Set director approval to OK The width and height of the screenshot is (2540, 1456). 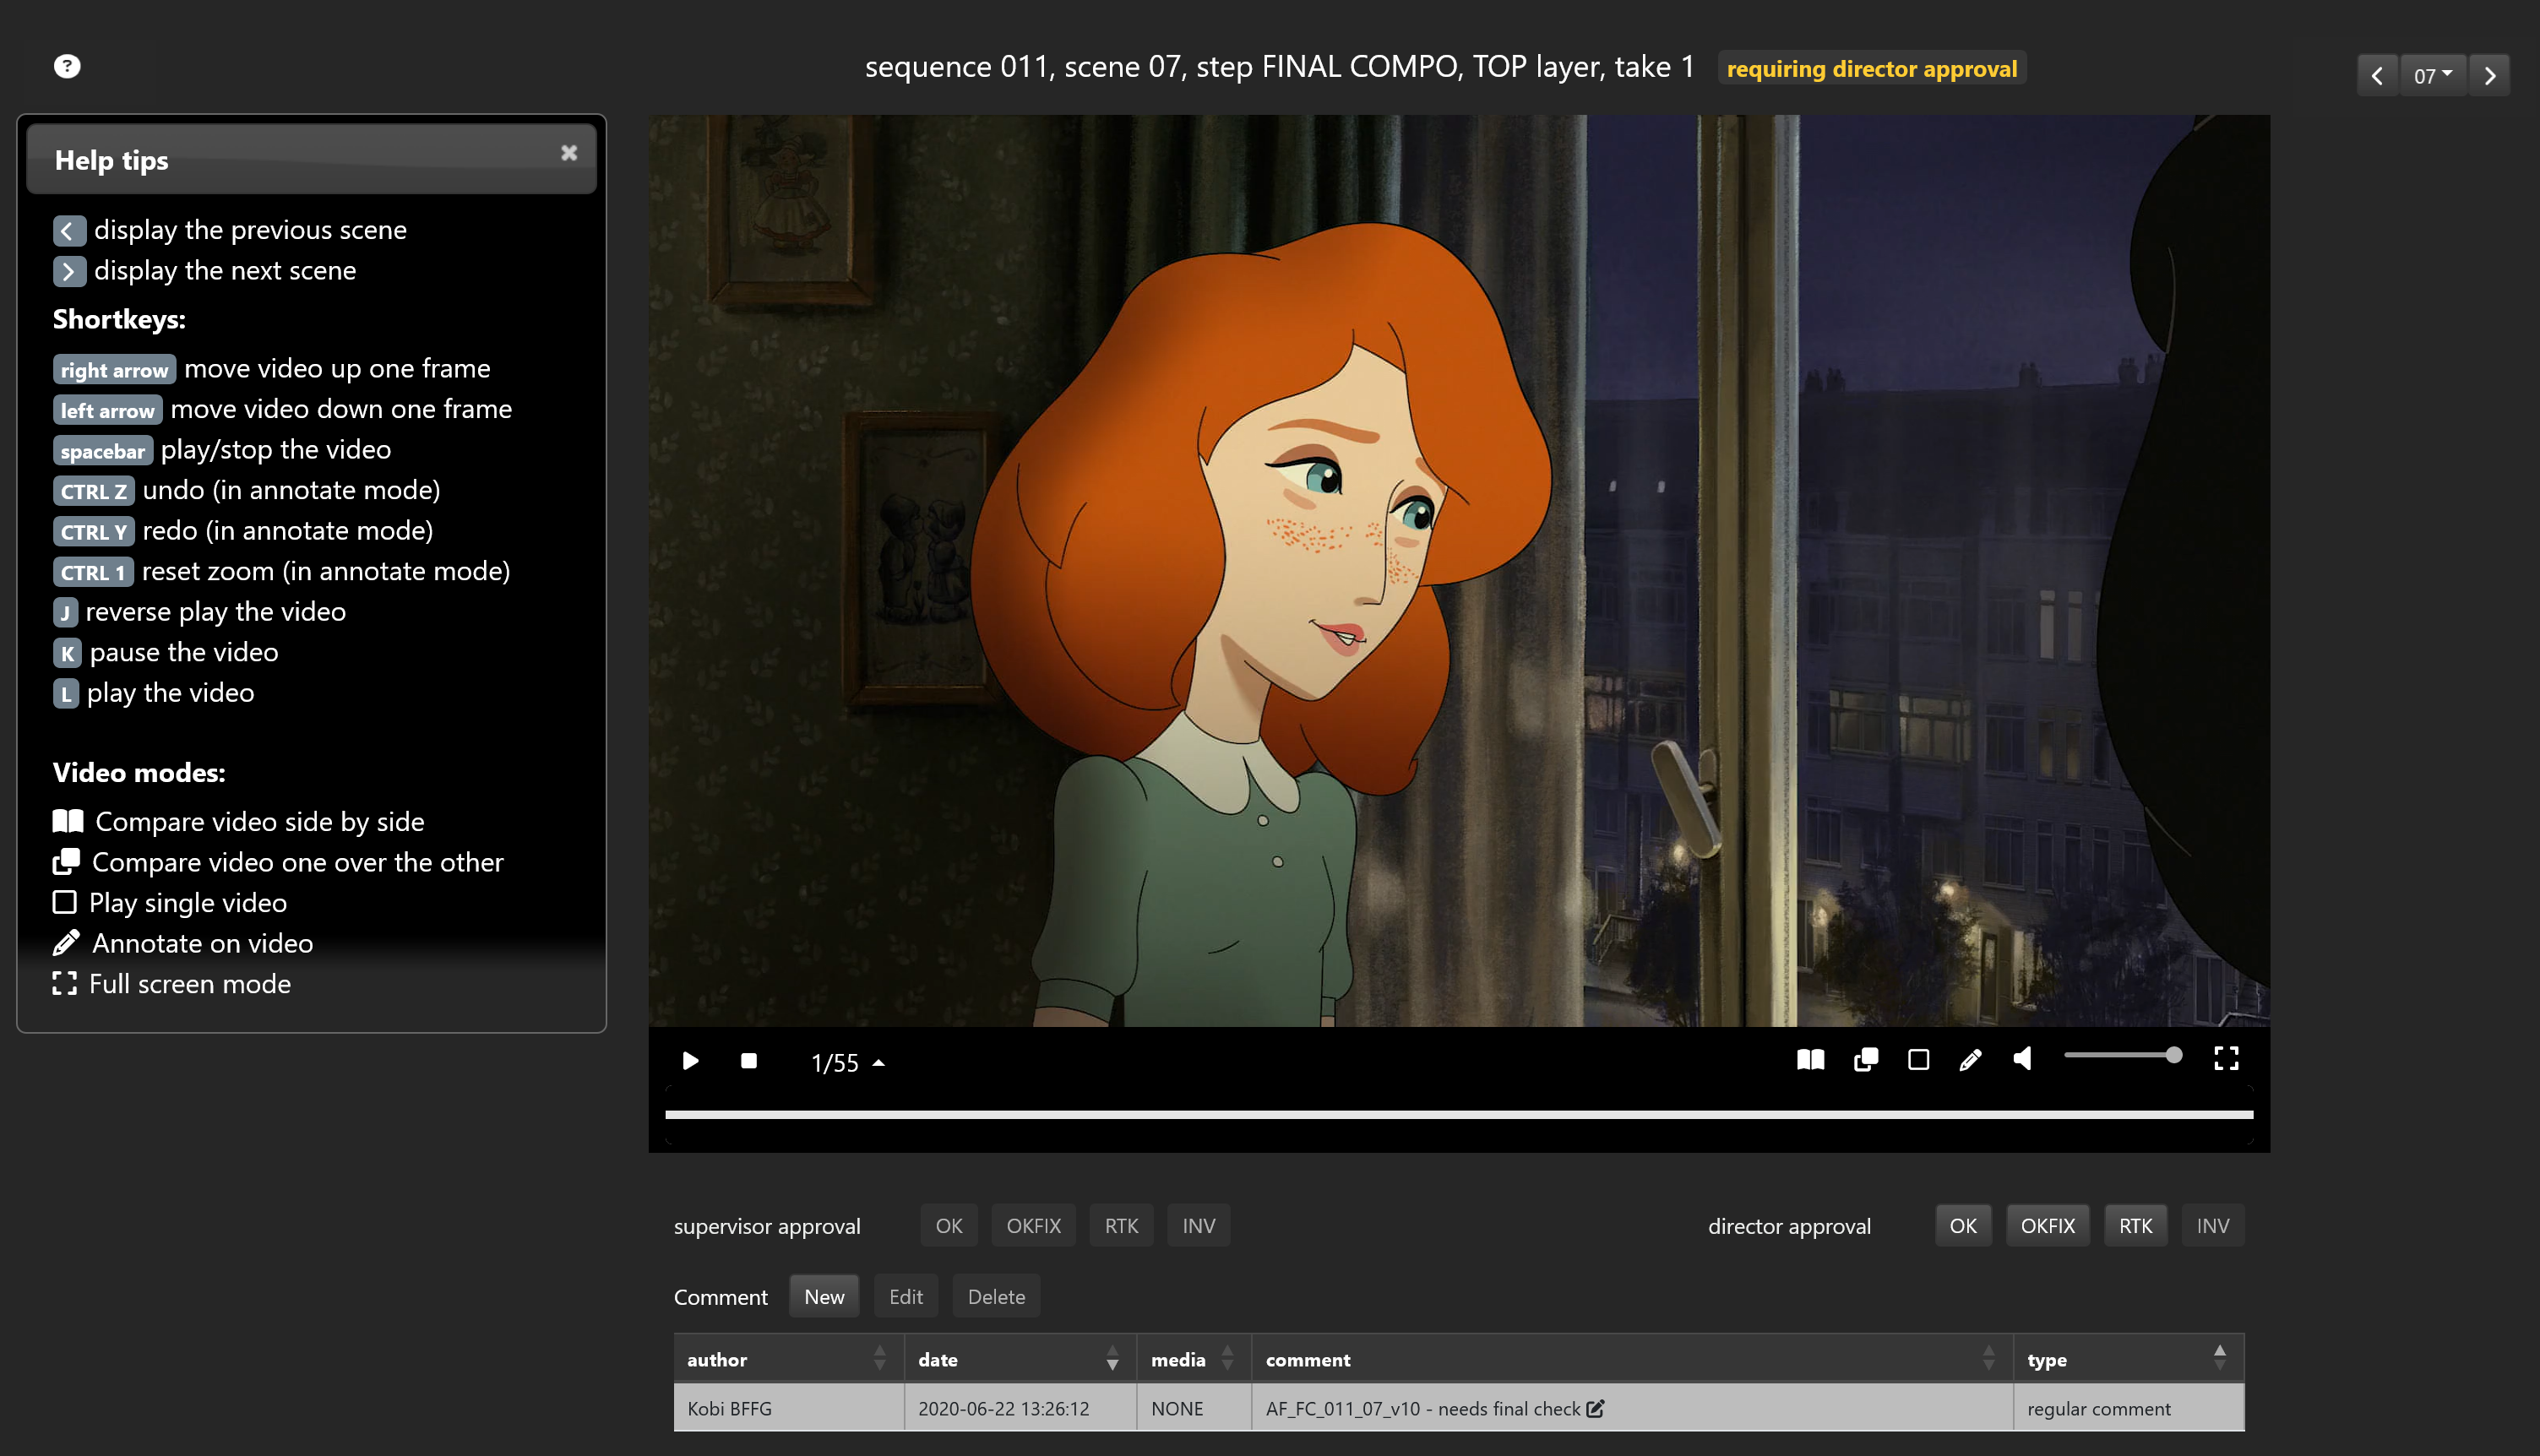pos(1962,1225)
